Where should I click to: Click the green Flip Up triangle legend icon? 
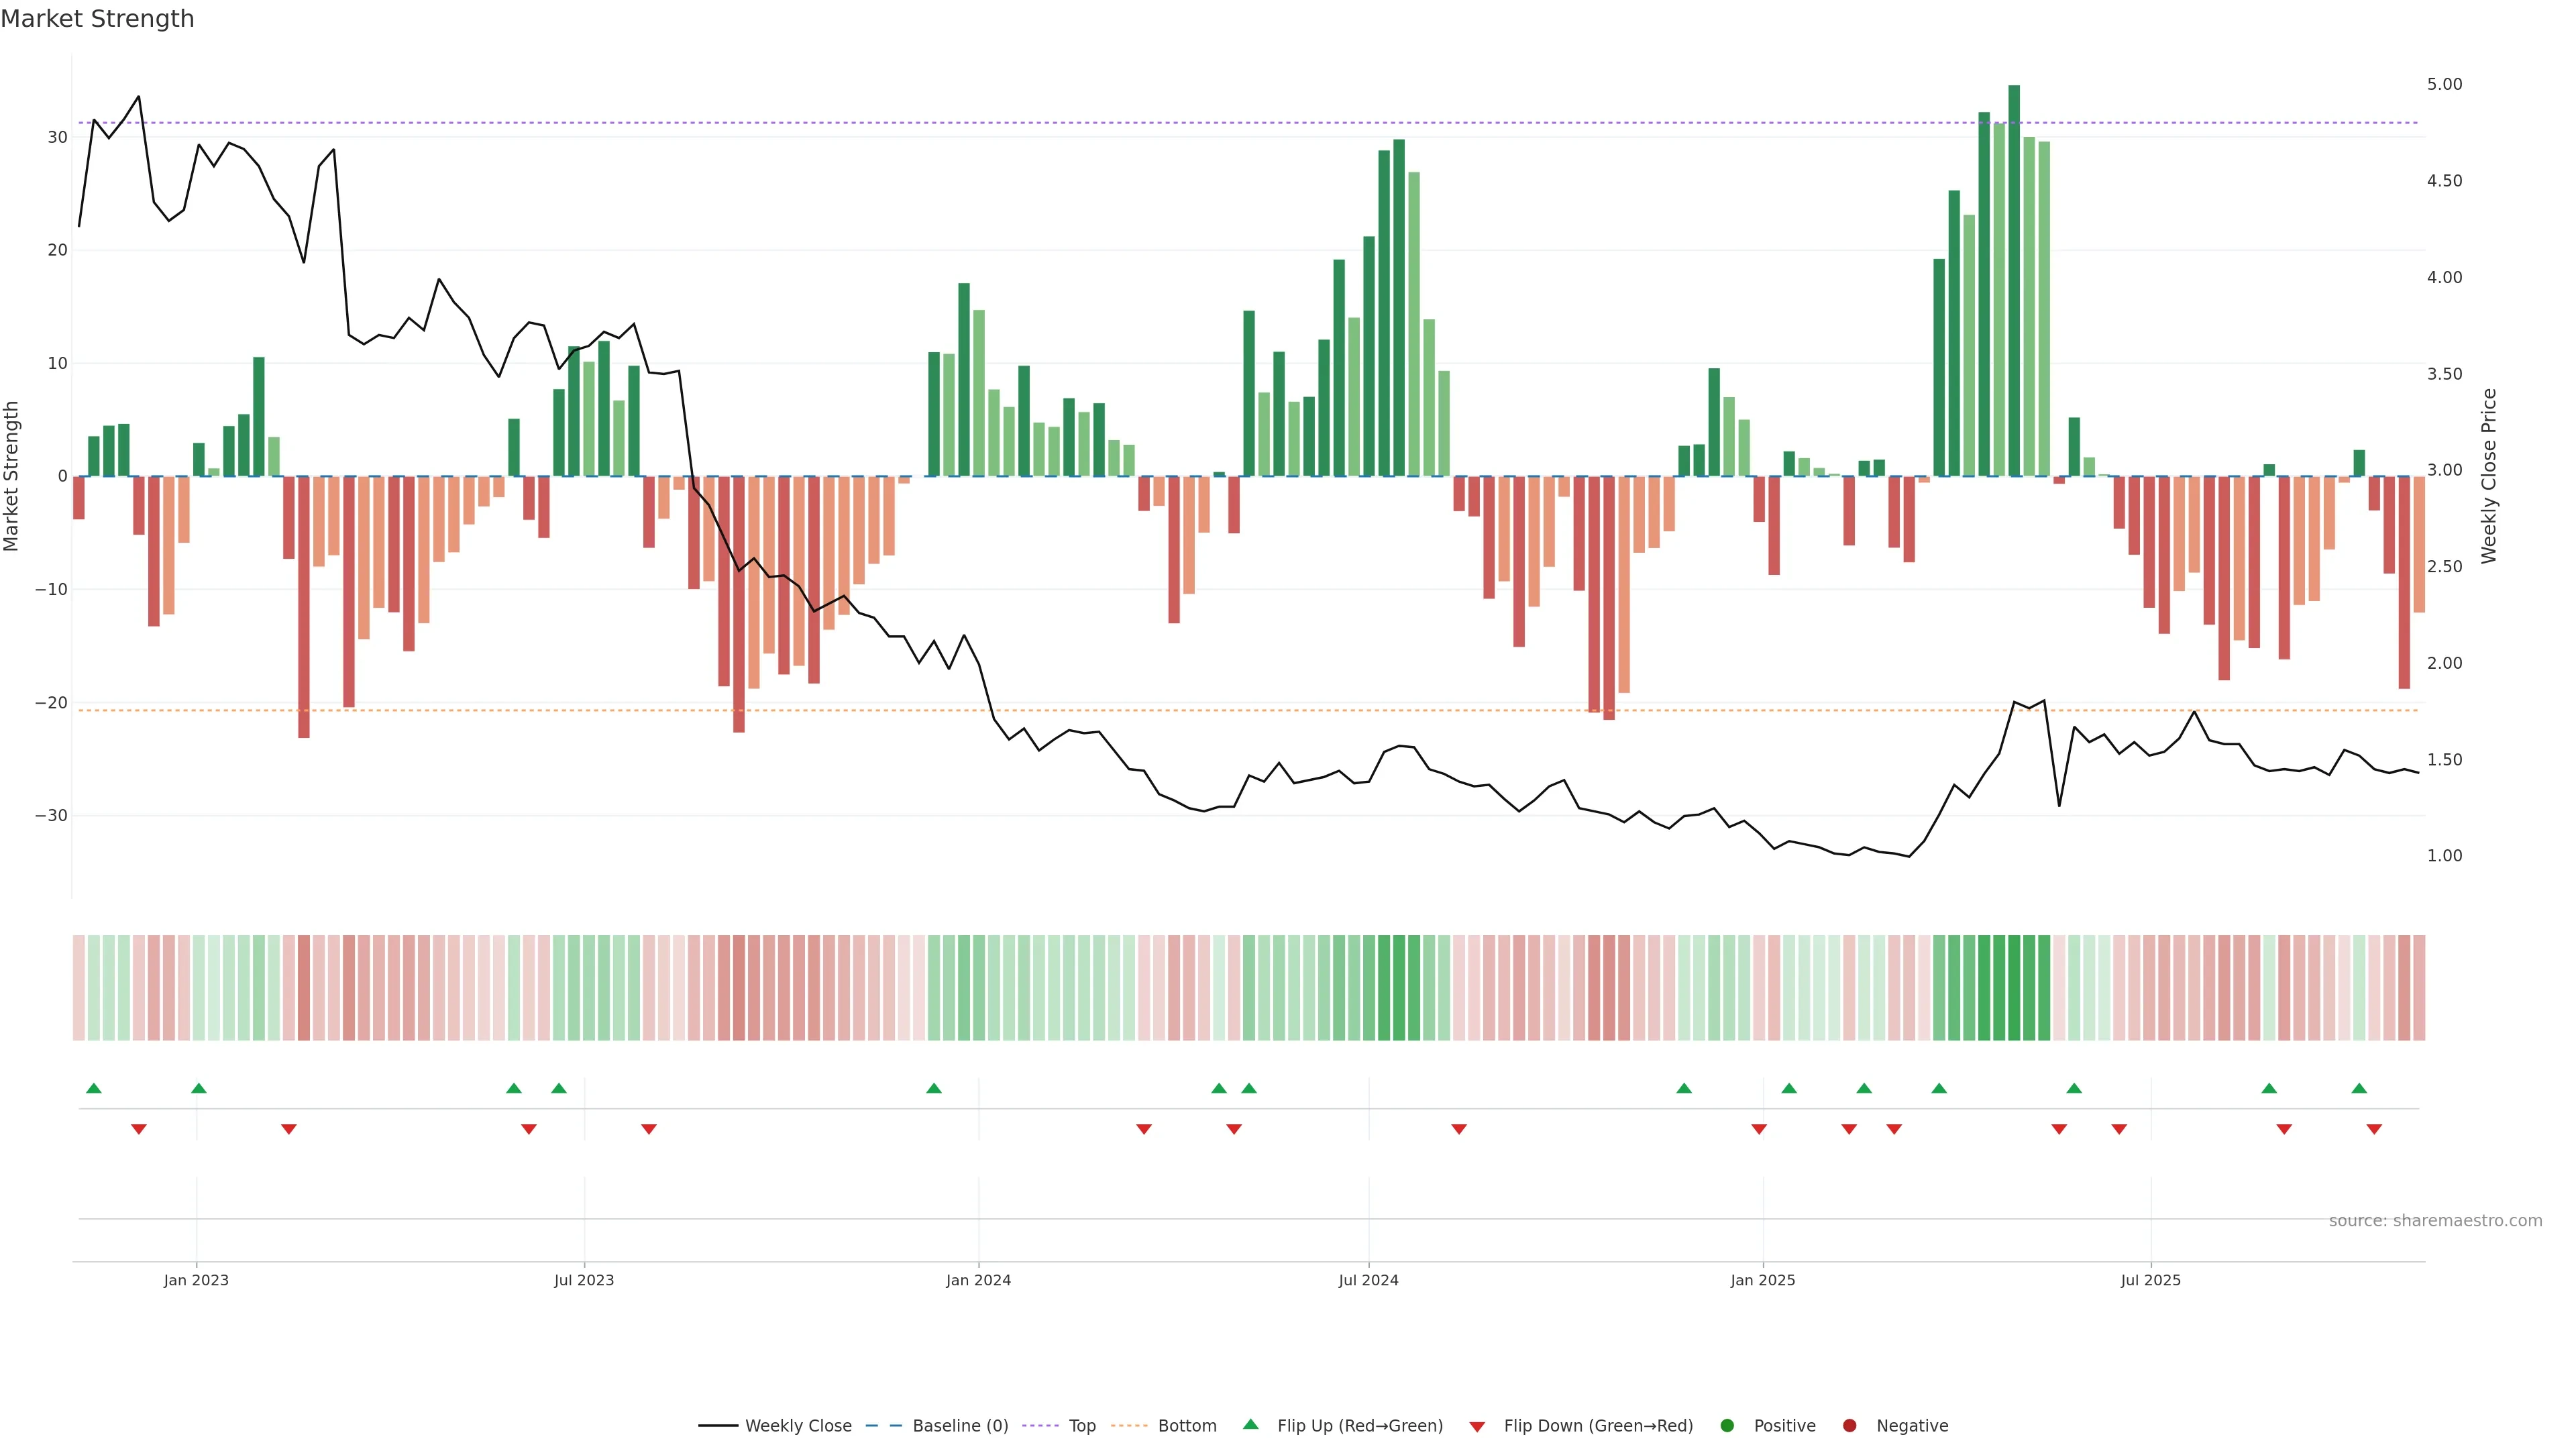(x=1250, y=1424)
